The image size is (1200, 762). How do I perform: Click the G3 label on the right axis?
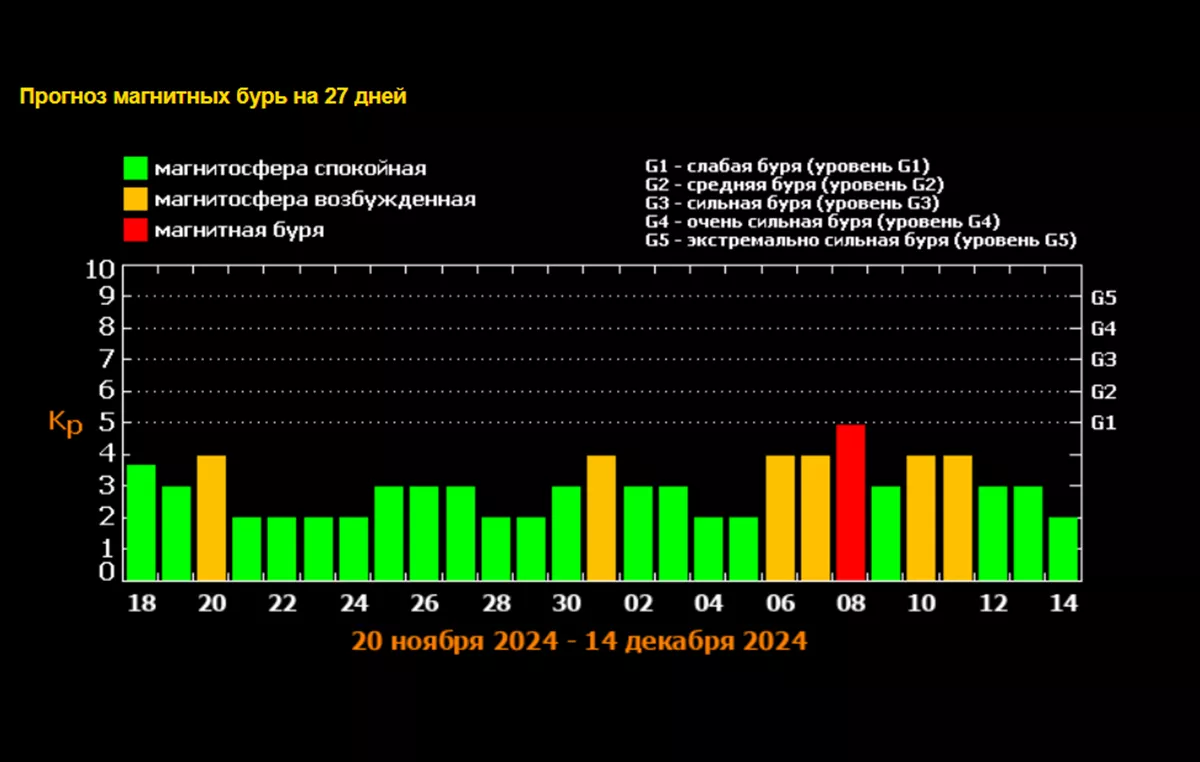1103,360
